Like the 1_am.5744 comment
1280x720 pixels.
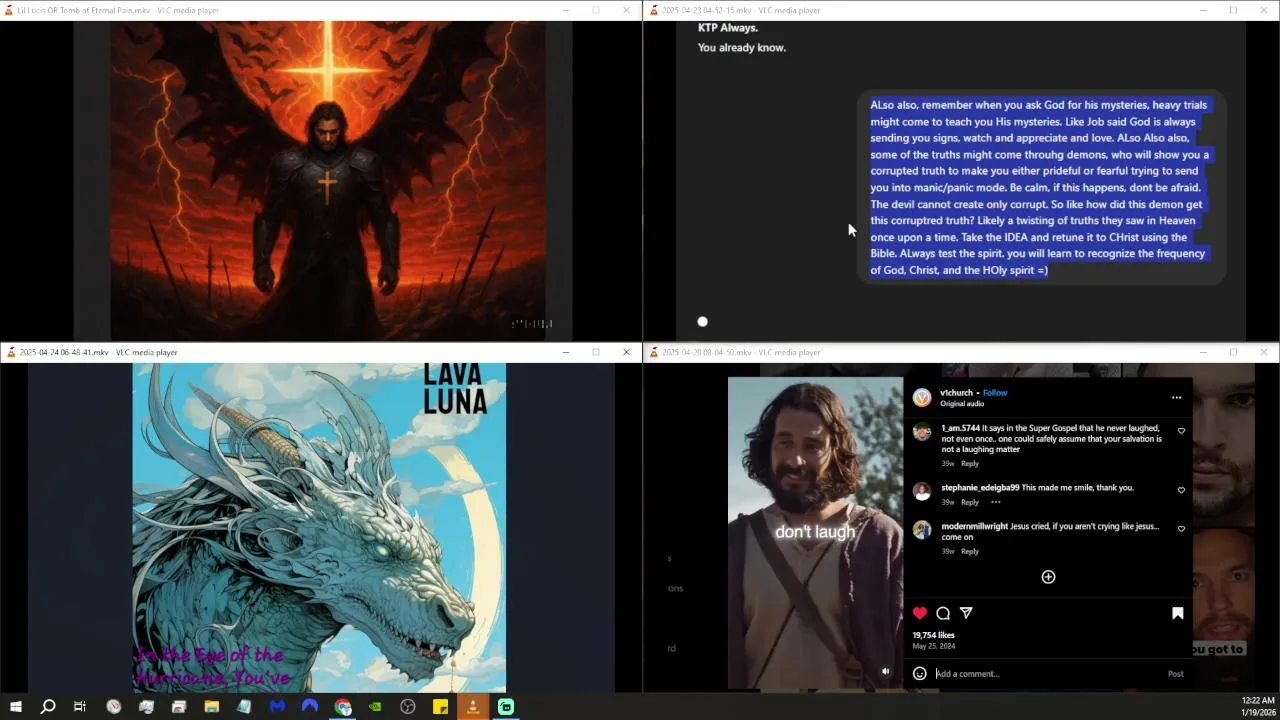click(1181, 431)
